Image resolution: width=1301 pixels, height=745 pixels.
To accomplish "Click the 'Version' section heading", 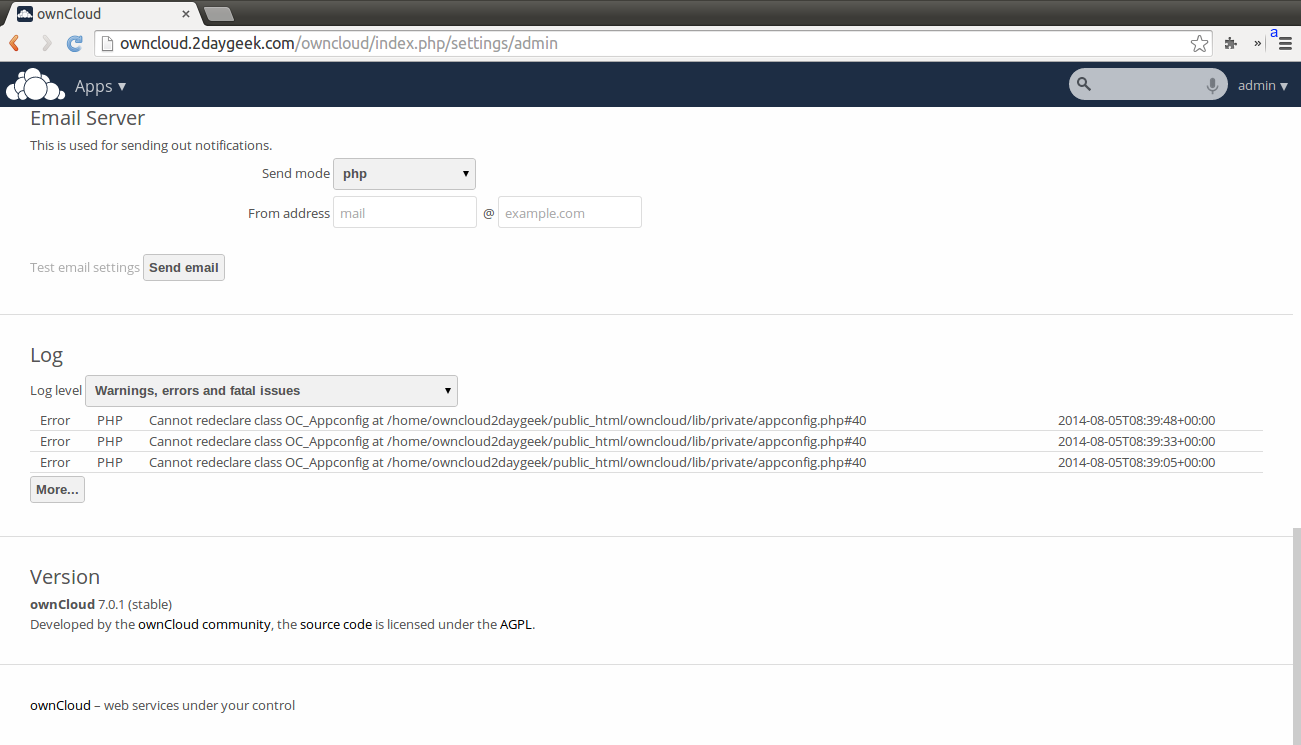I will pyautogui.click(x=65, y=577).
